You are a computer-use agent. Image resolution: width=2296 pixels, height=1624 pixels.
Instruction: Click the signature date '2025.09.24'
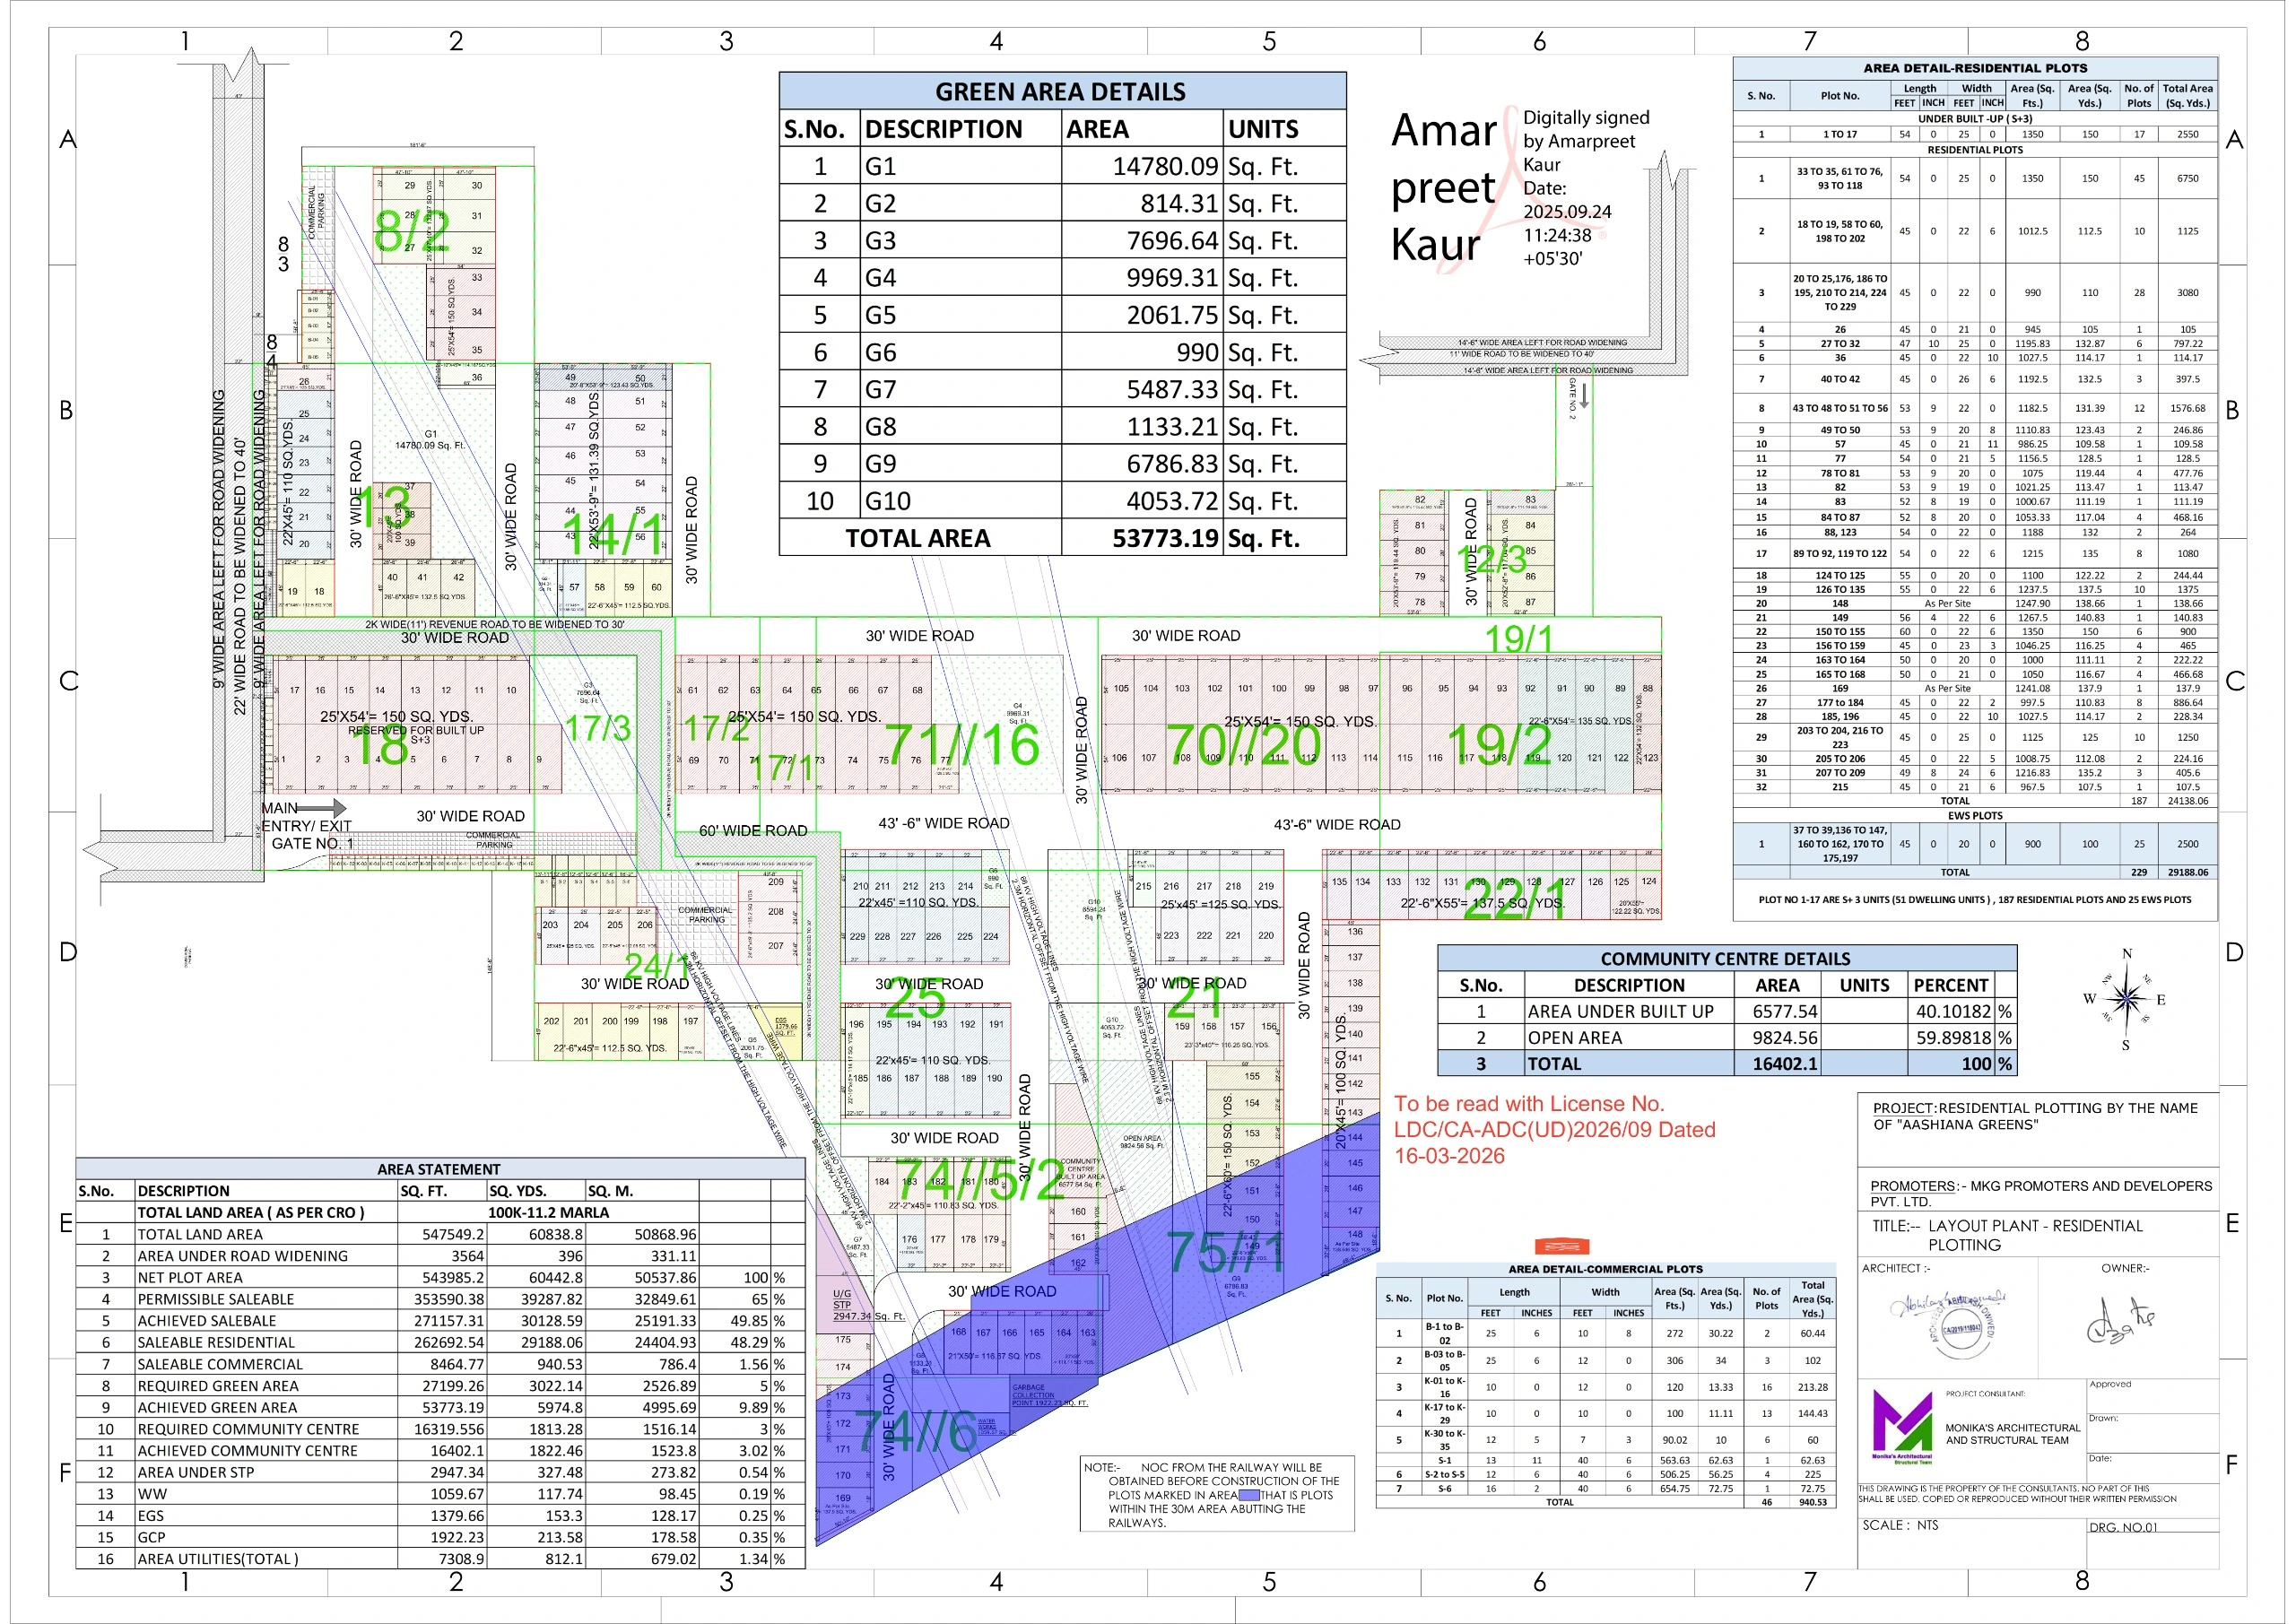[1568, 212]
